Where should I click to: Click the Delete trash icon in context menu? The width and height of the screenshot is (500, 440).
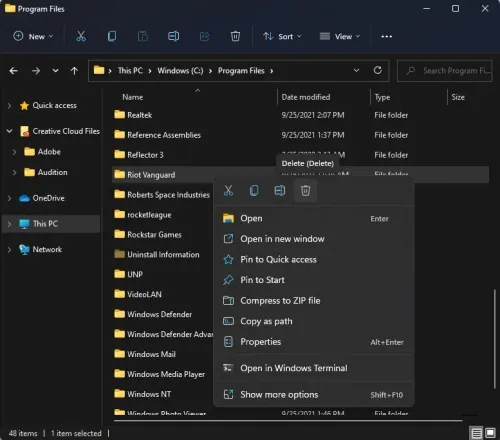coord(305,191)
